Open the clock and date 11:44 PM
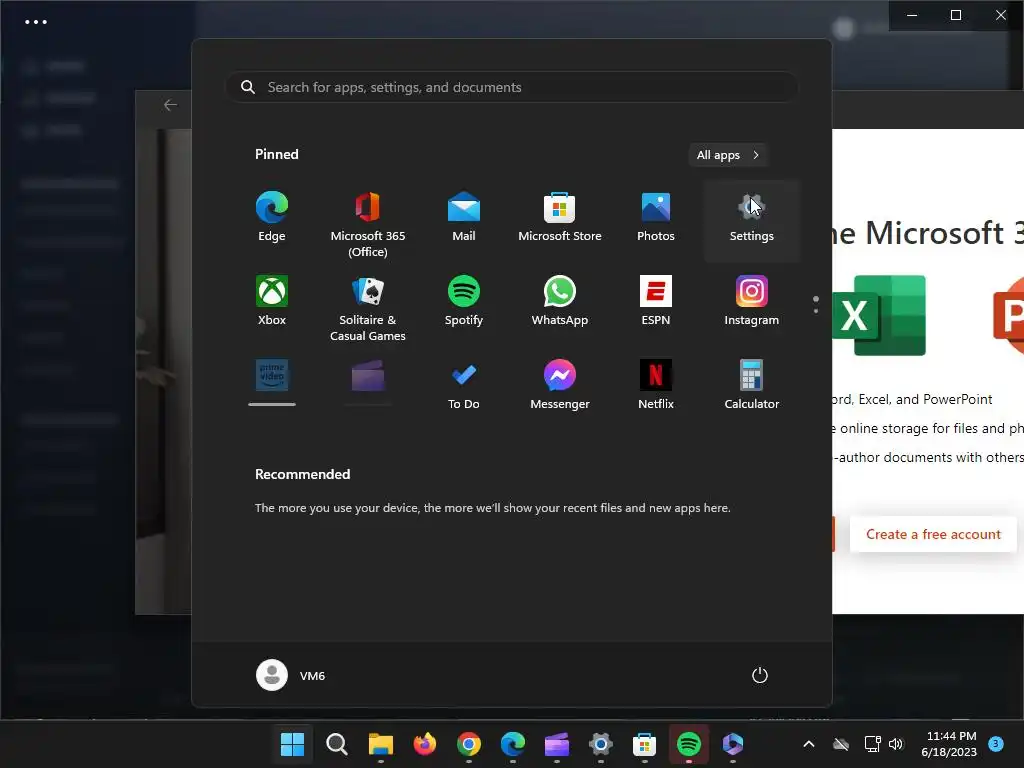 950,744
